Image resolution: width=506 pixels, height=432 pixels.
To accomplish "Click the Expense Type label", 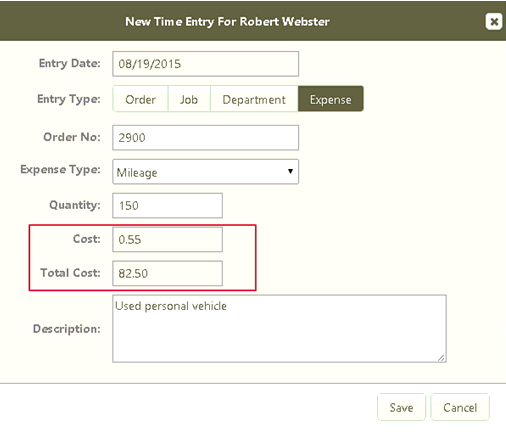I will (x=60, y=170).
